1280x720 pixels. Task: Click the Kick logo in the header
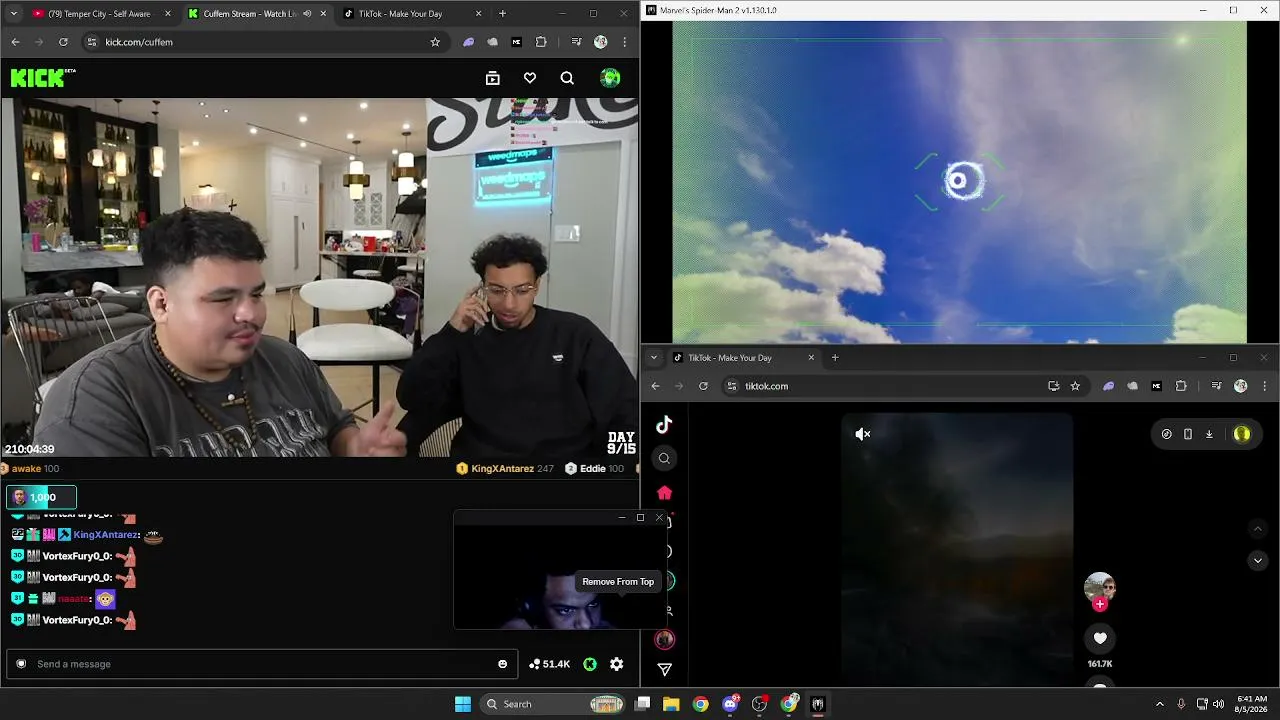coord(38,78)
